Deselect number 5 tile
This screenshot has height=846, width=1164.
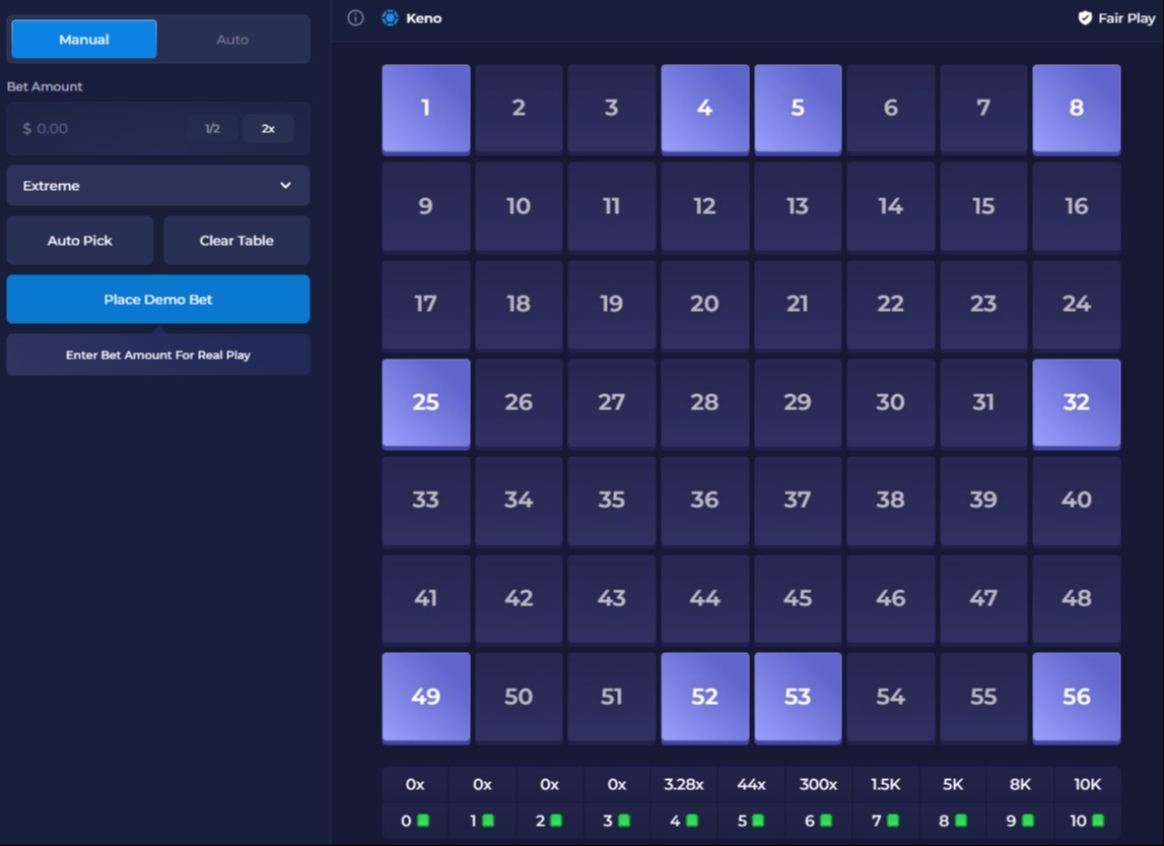798,109
